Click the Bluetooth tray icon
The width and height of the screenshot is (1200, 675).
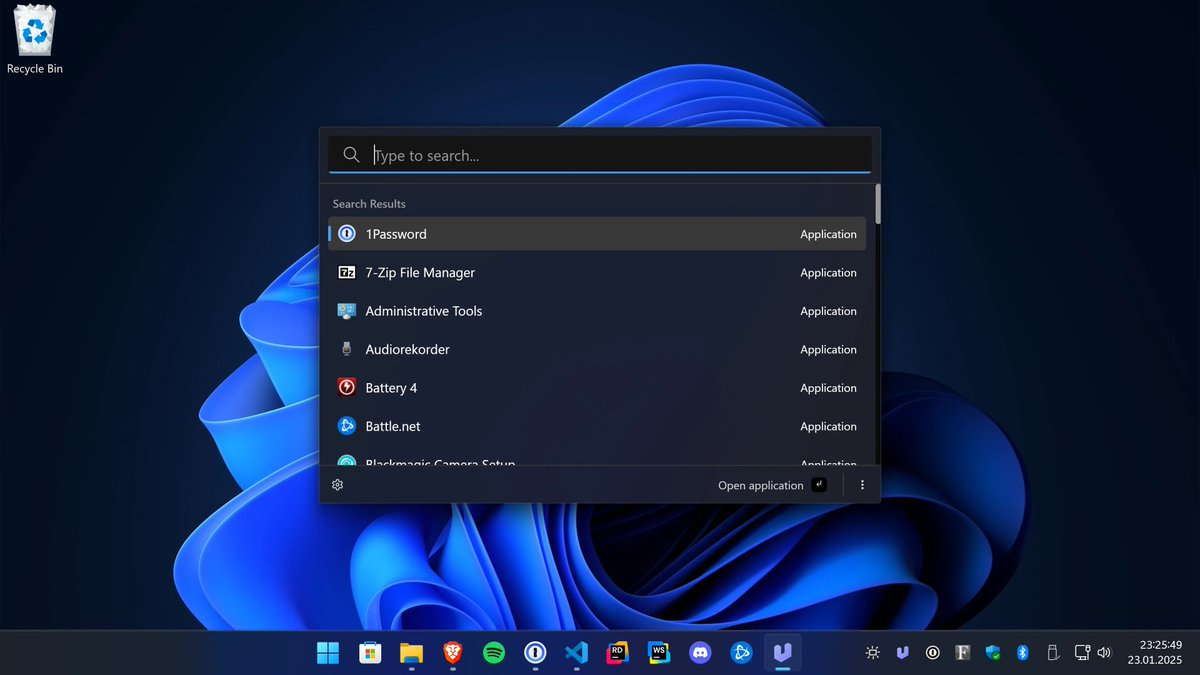(x=1023, y=653)
